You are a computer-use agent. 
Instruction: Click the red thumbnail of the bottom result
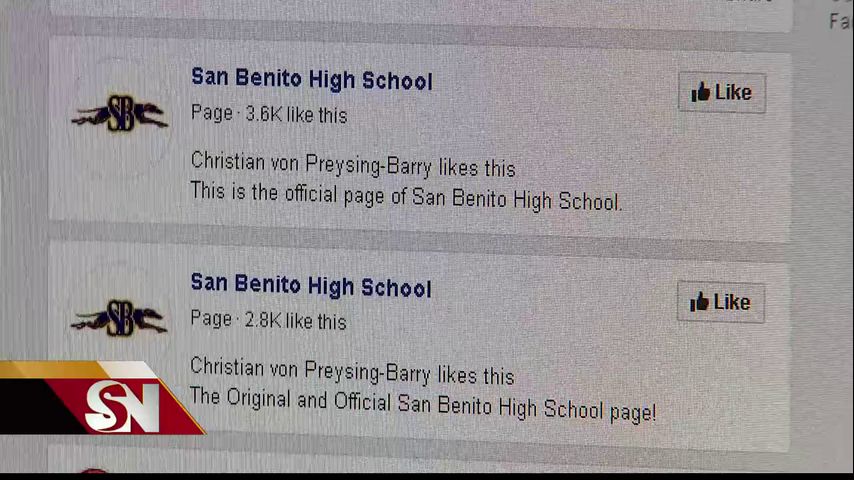[94, 470]
